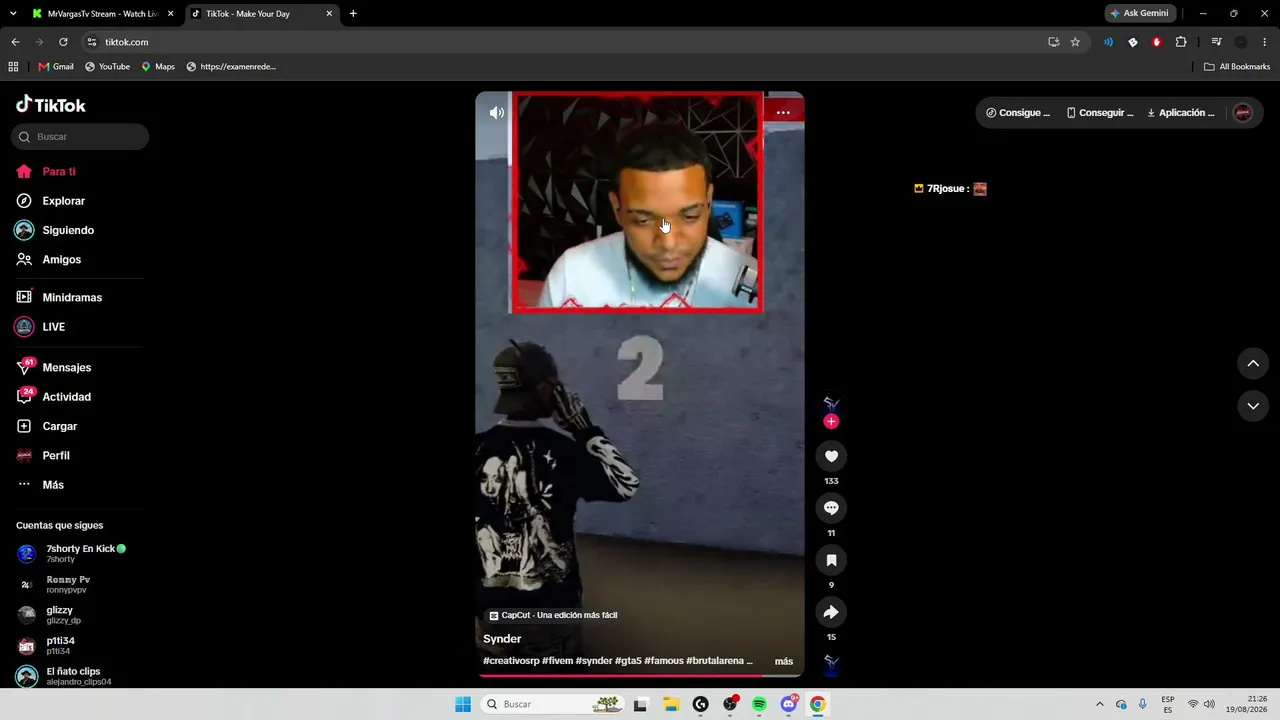Open Spotify from the taskbar
The width and height of the screenshot is (1280, 720).
759,704
